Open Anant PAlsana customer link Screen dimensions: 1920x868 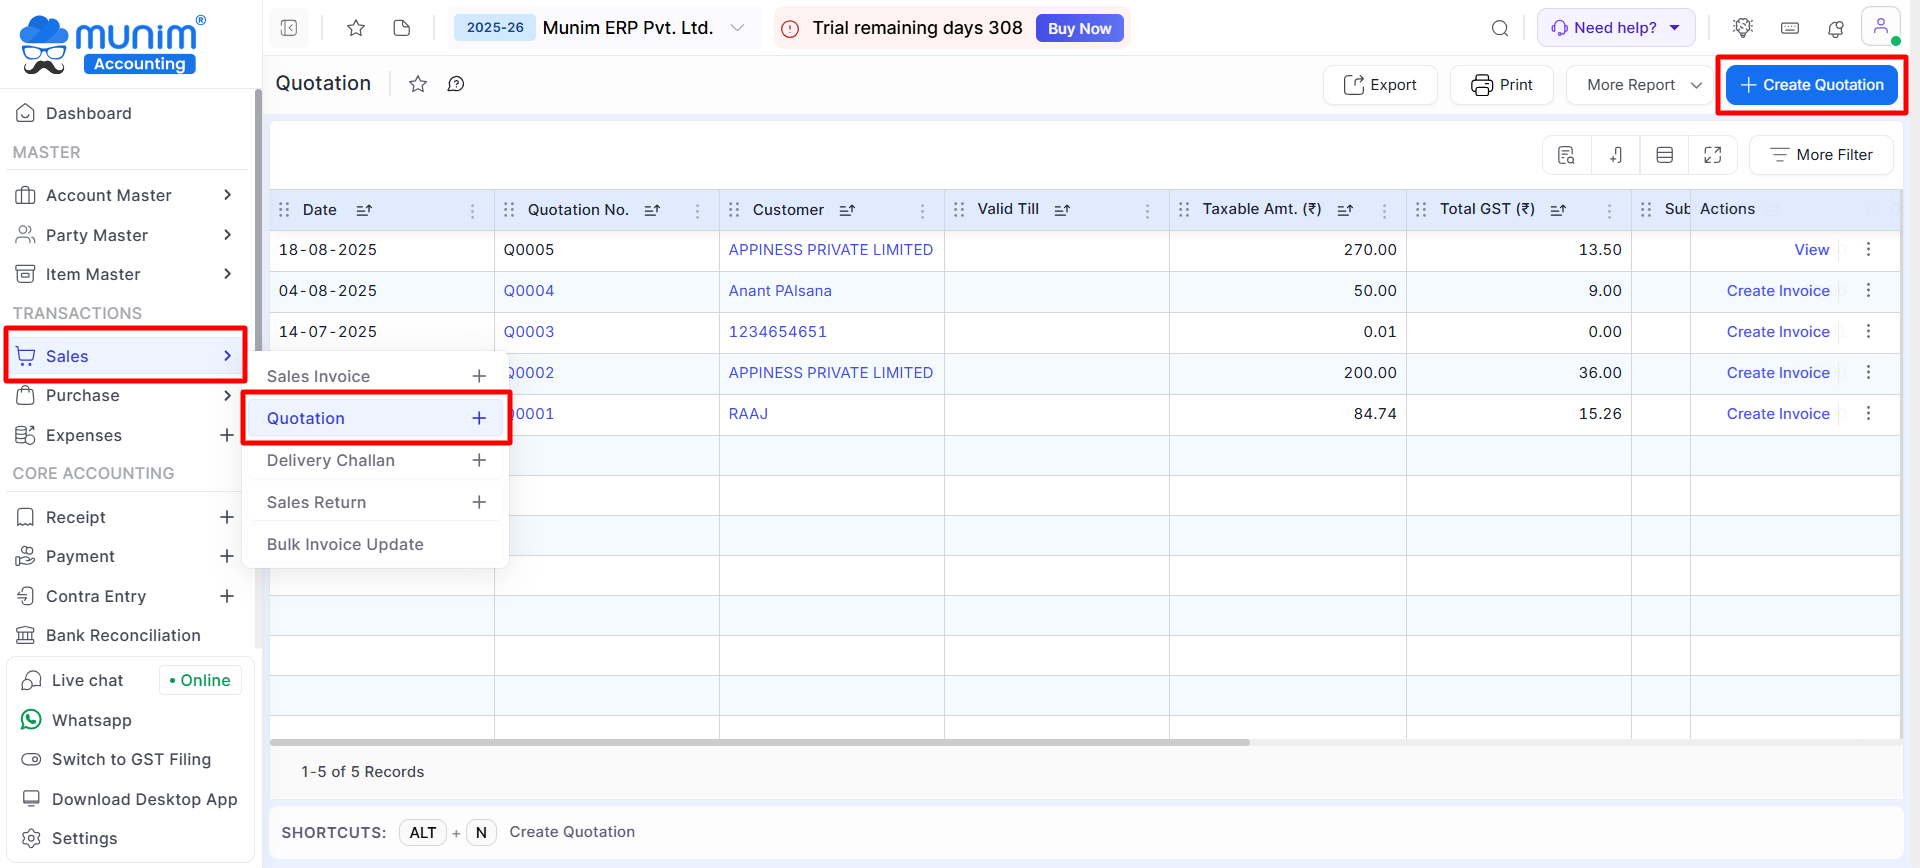(x=780, y=291)
